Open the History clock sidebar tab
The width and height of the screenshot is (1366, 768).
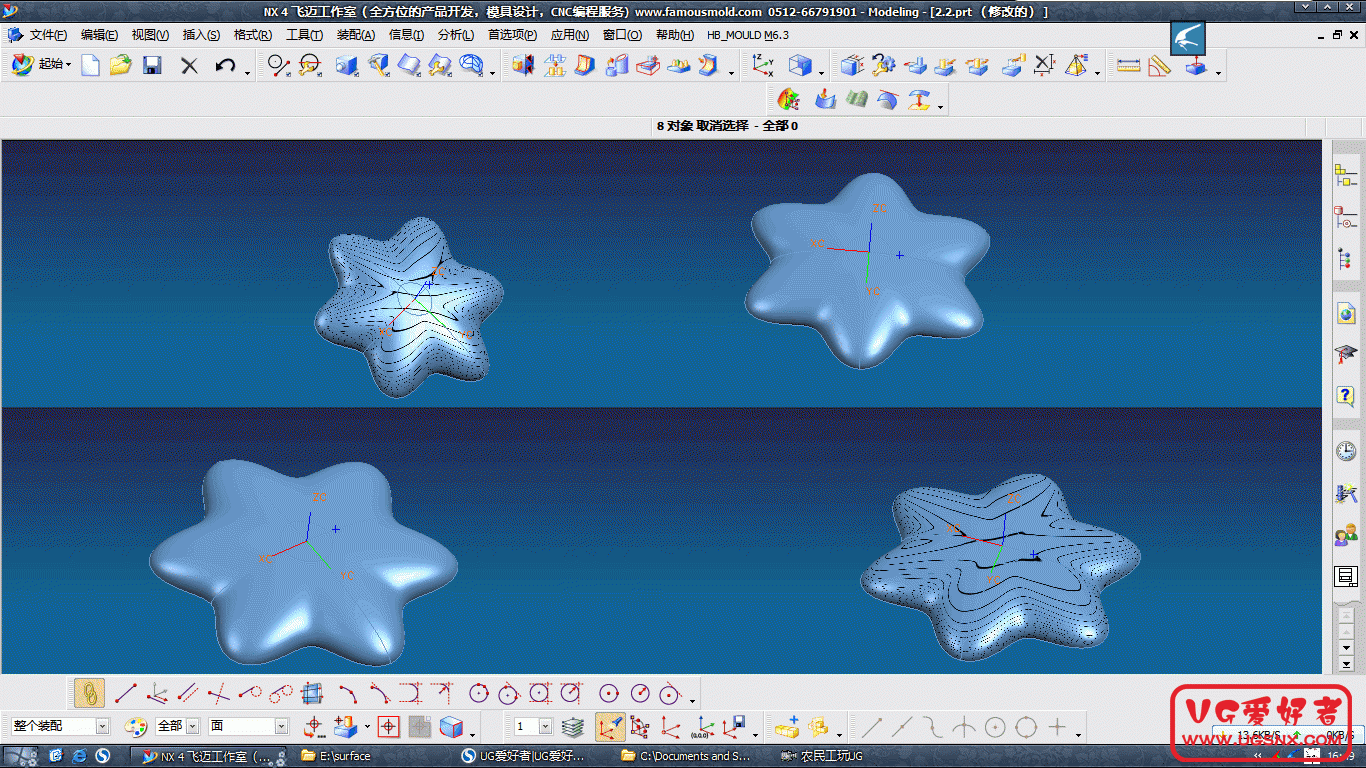tap(1346, 451)
